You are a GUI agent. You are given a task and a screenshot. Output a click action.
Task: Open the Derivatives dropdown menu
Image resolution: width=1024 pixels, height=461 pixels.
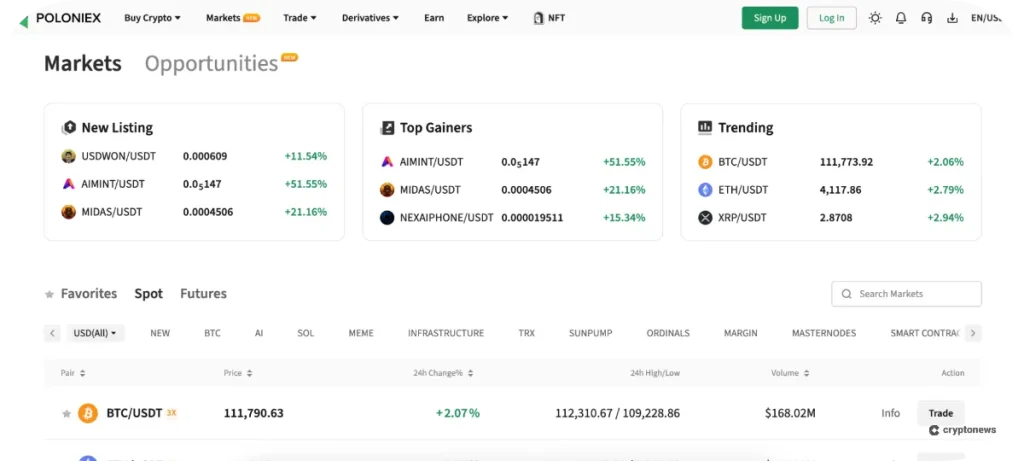(x=370, y=18)
